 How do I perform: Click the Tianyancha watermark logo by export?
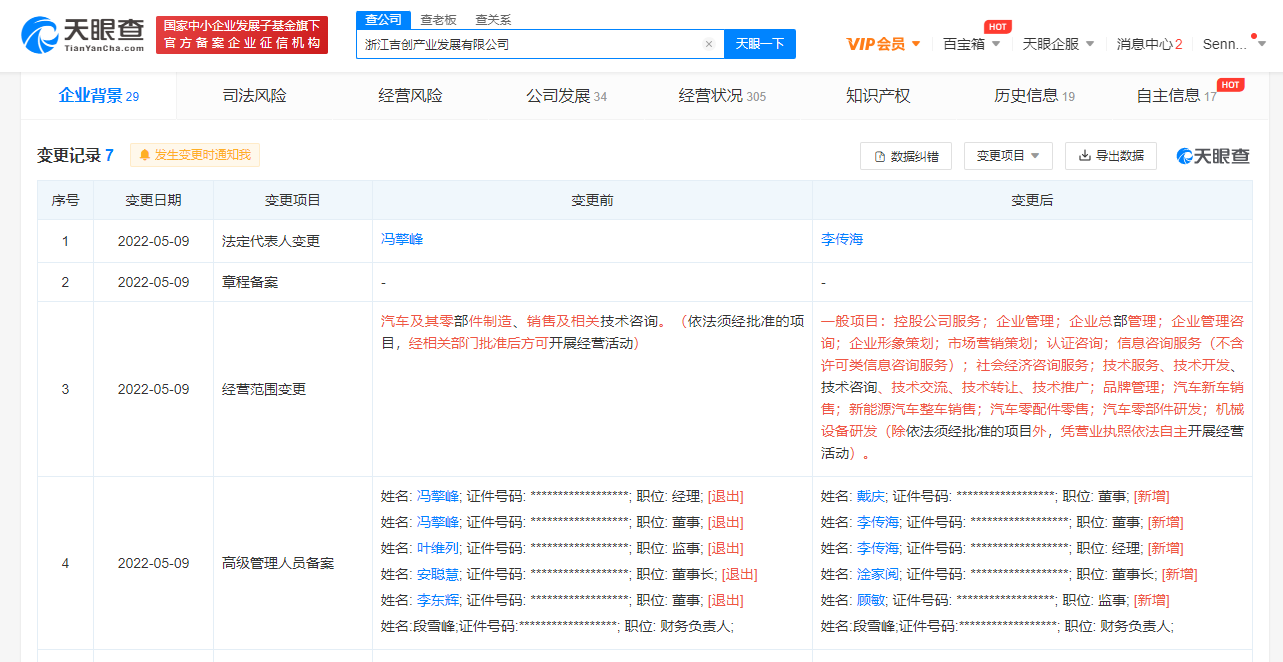tap(1212, 156)
